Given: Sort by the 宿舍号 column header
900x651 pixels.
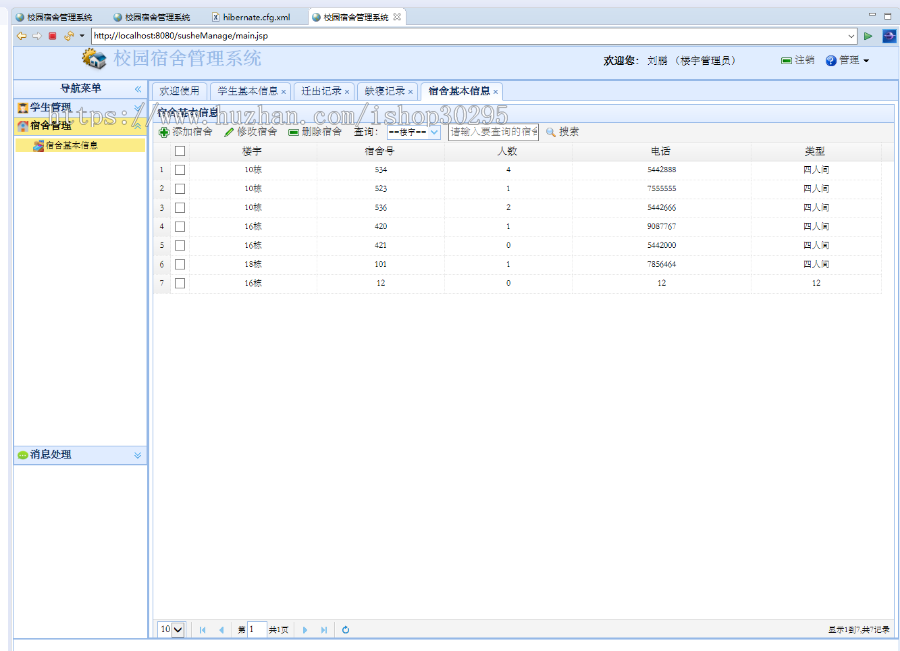Looking at the screenshot, I should (x=380, y=152).
